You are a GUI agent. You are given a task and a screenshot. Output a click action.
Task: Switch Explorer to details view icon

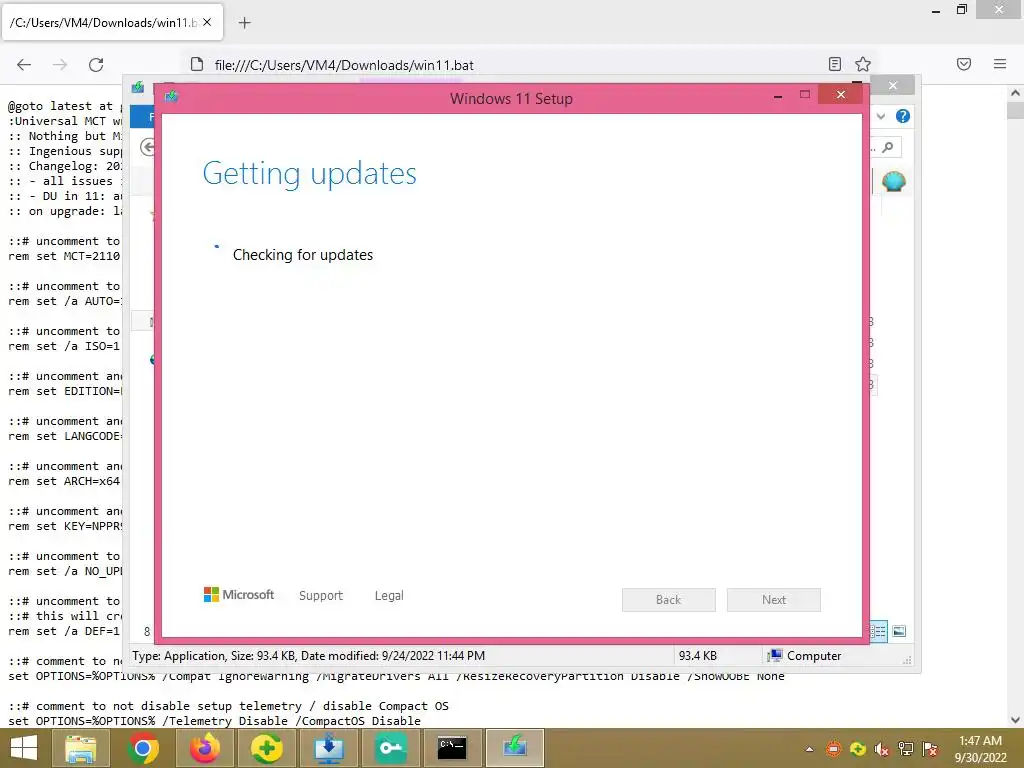coord(879,631)
